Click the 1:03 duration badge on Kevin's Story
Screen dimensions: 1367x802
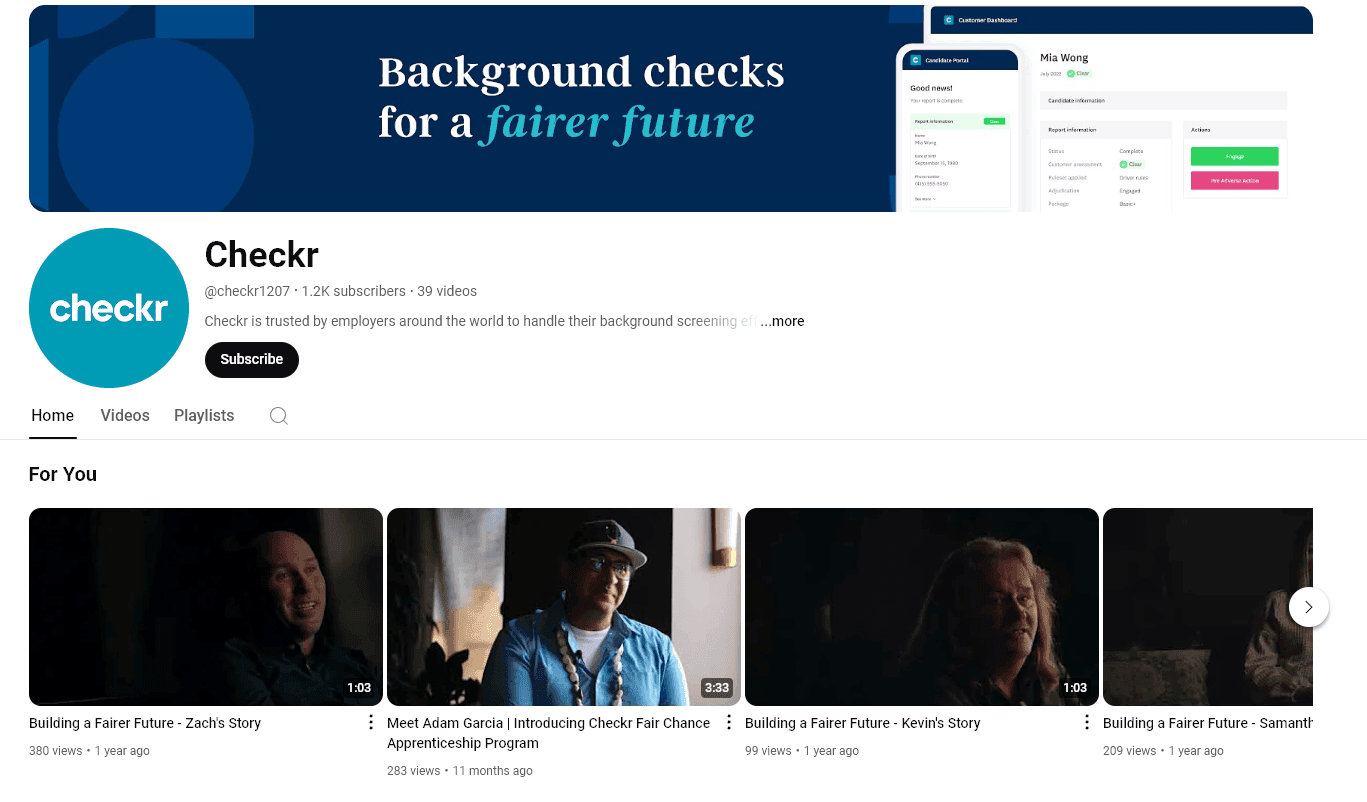tap(1075, 688)
